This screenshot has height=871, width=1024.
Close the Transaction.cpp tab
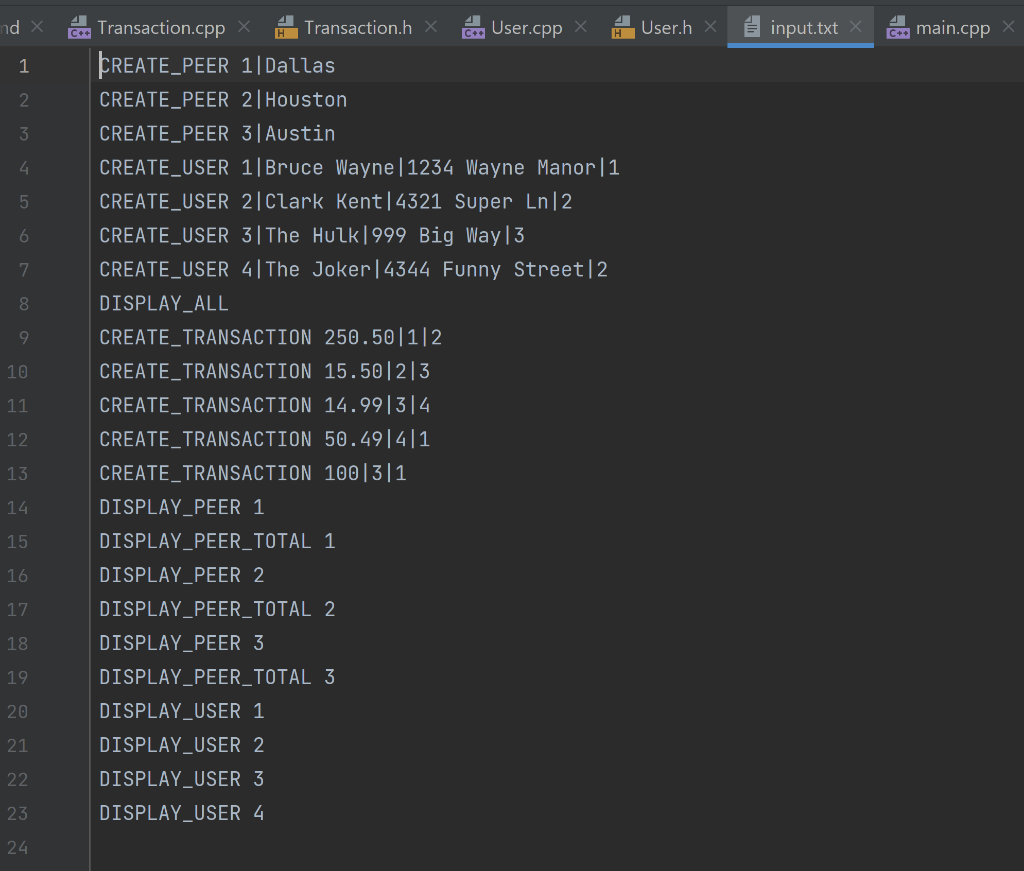coord(244,27)
